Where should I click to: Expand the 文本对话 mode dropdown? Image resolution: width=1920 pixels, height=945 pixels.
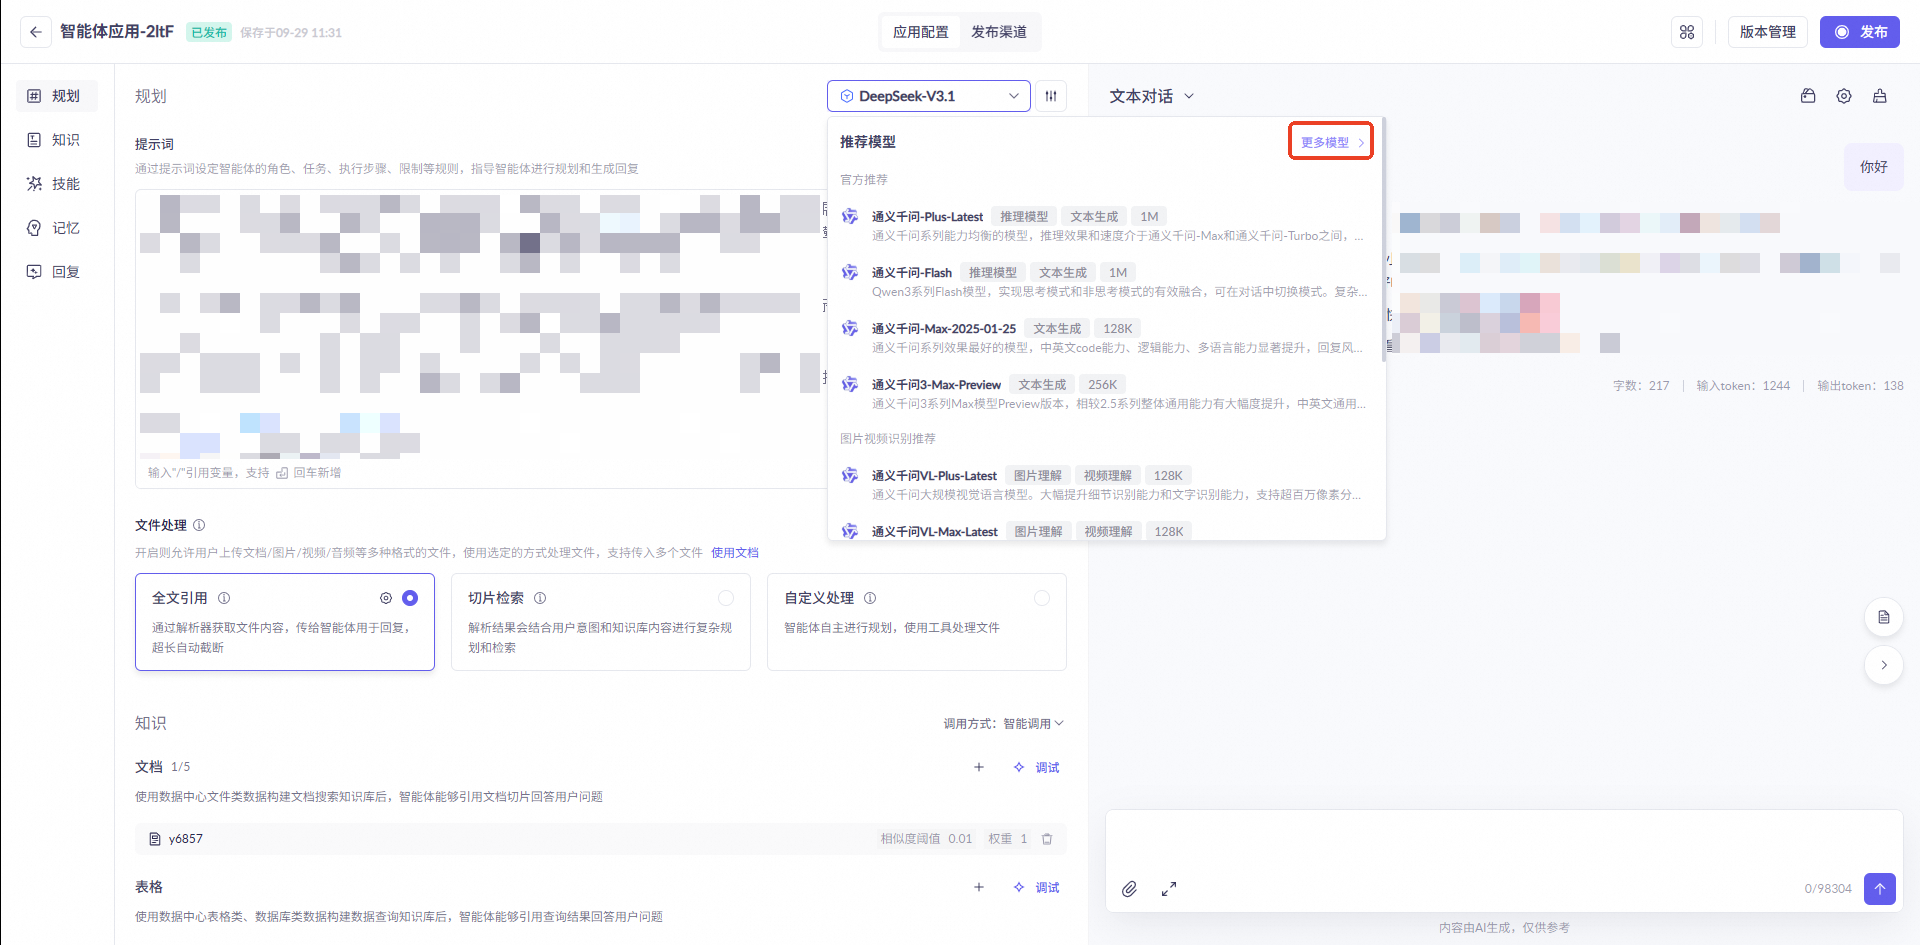point(1152,96)
